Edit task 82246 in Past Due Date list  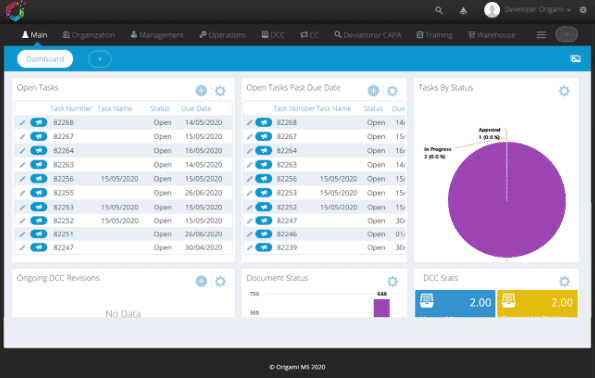coord(249,234)
